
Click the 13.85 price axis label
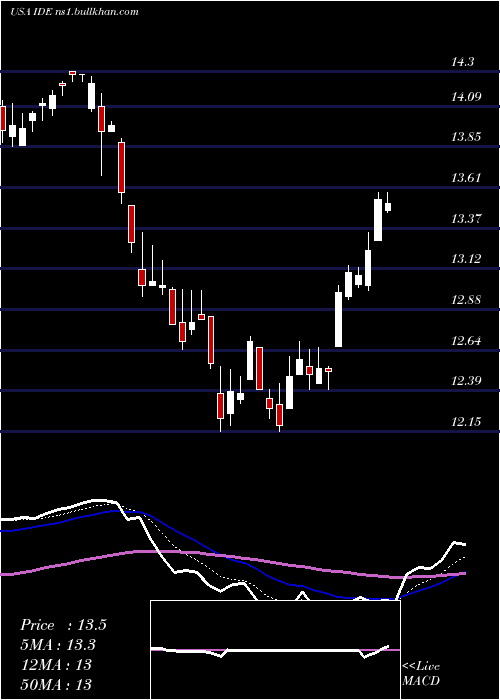pos(466,137)
